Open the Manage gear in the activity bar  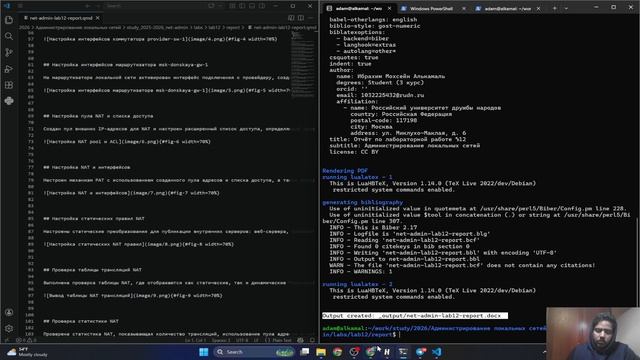tap(9, 328)
